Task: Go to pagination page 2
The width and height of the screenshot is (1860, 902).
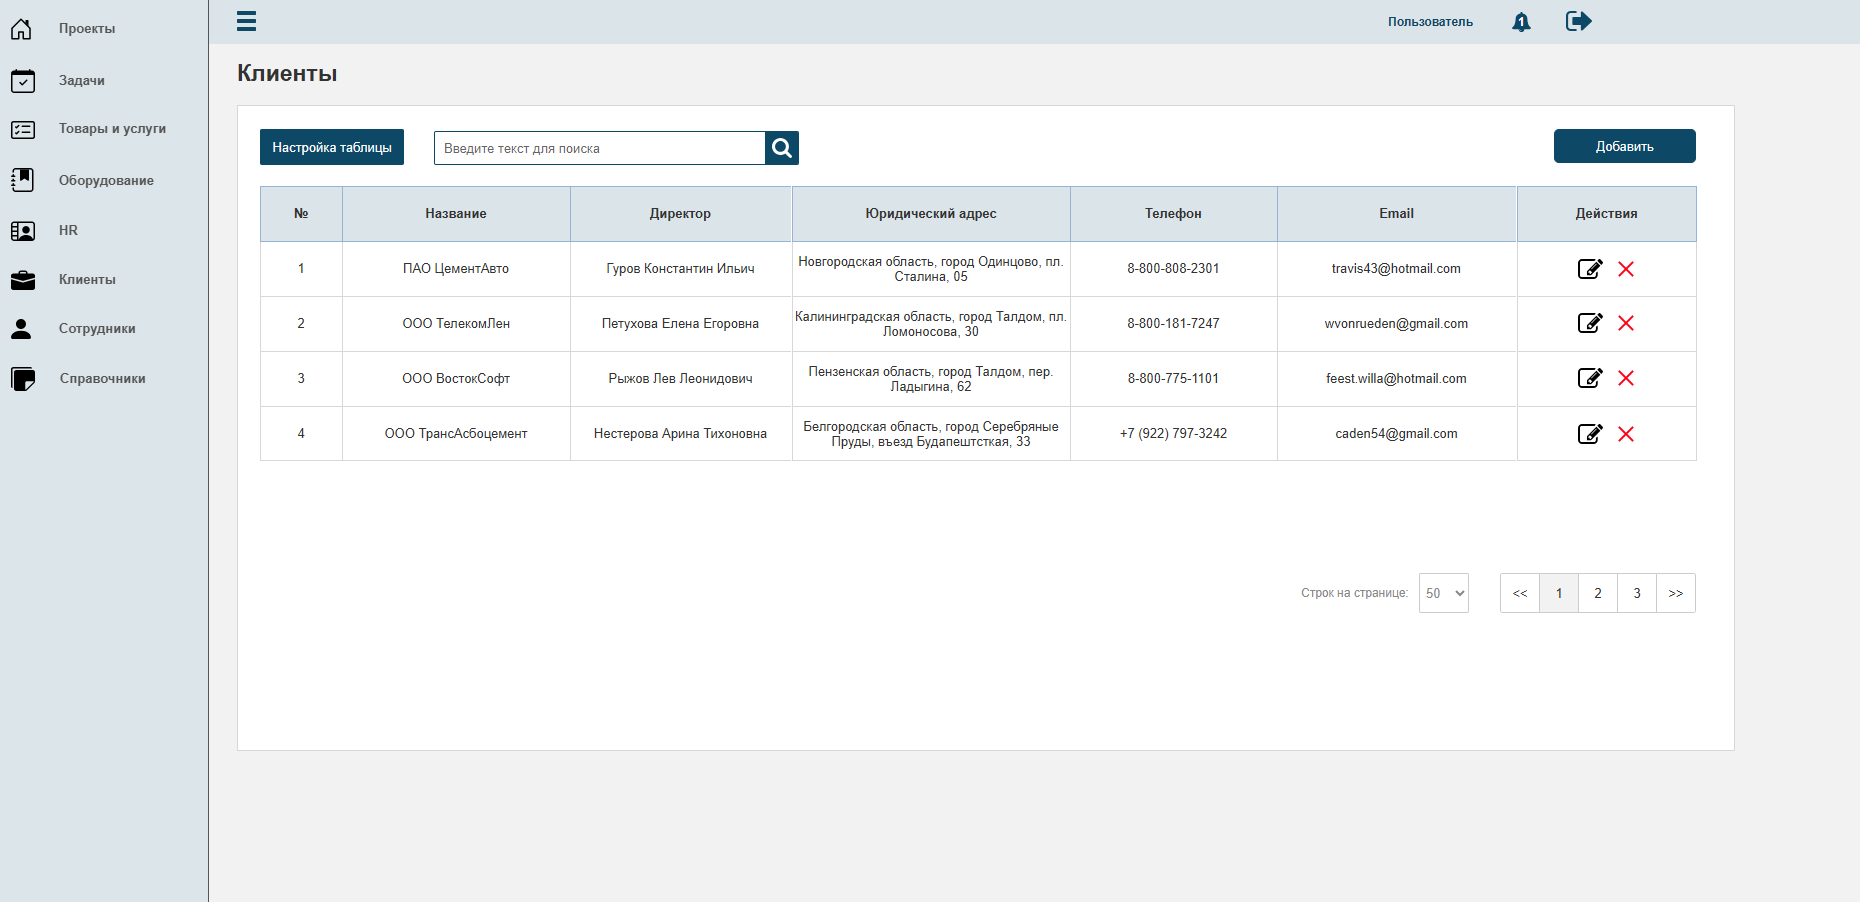Action: pyautogui.click(x=1598, y=593)
